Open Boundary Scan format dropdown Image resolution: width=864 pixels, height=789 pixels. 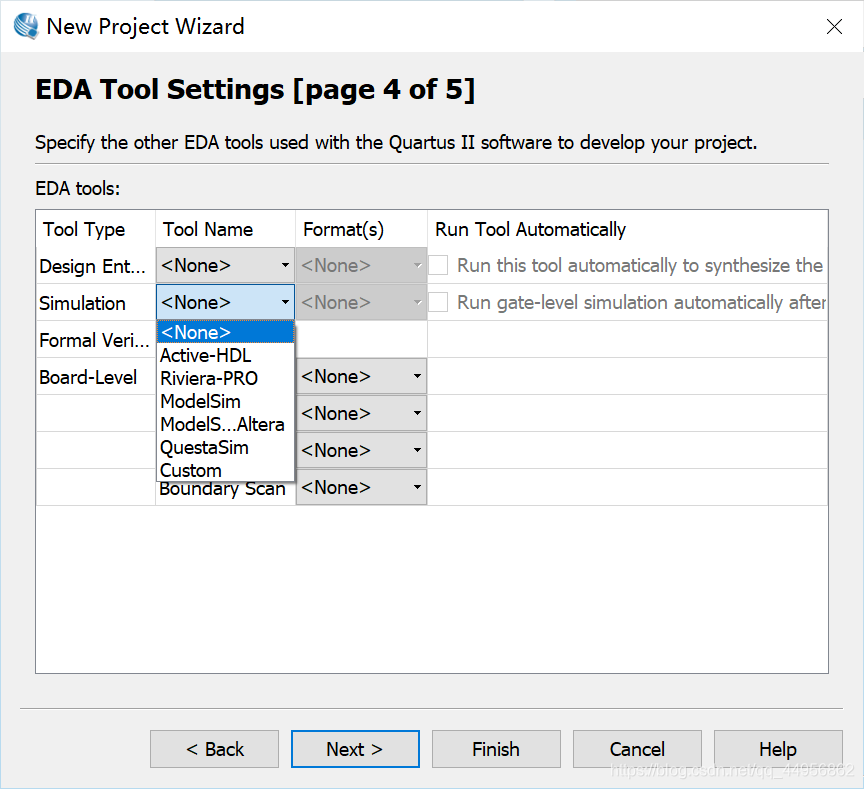pos(361,487)
